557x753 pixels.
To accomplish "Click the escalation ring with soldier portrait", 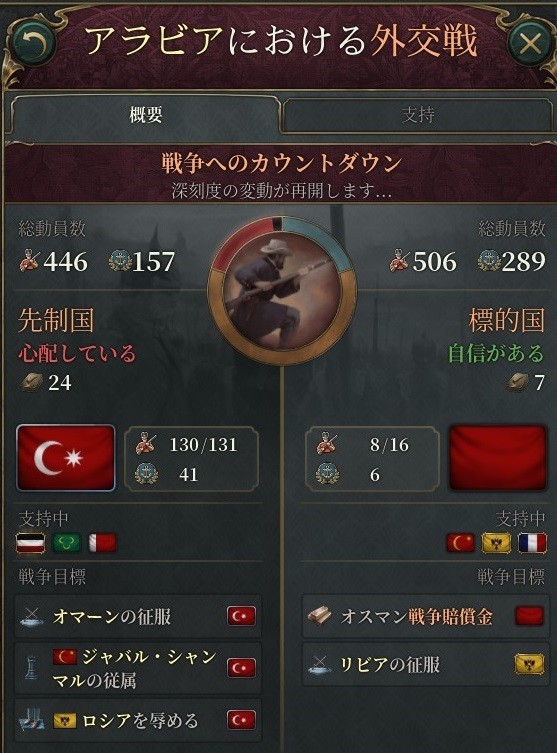I will 282,291.
